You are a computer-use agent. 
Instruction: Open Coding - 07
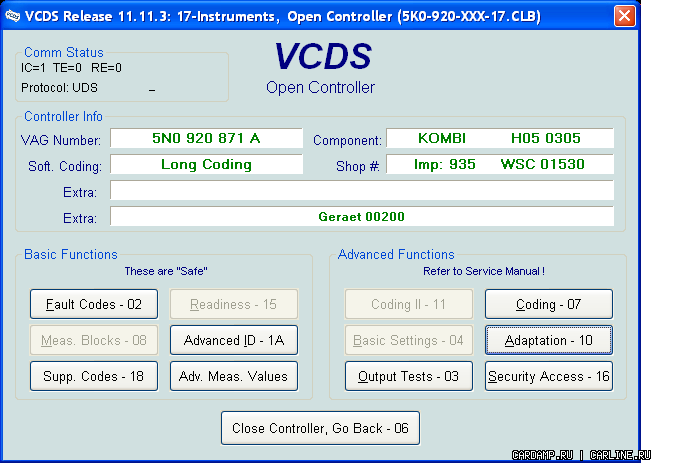tap(549, 304)
